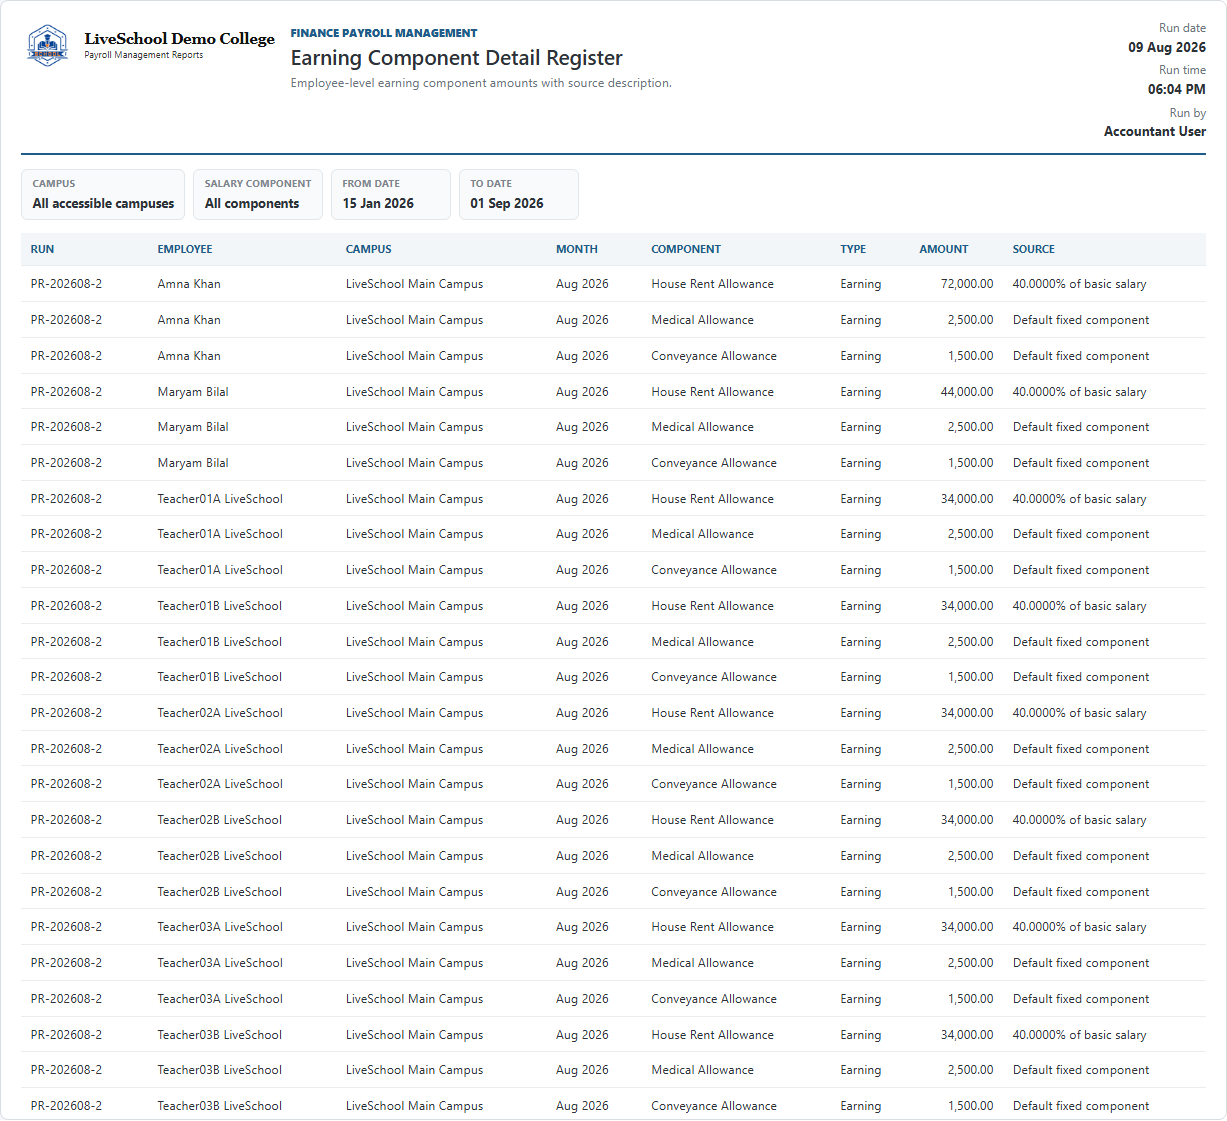Screen dimensions: 1227x1121
Task: Click the From Date box showing 15 Jan 2026
Action: (391, 194)
